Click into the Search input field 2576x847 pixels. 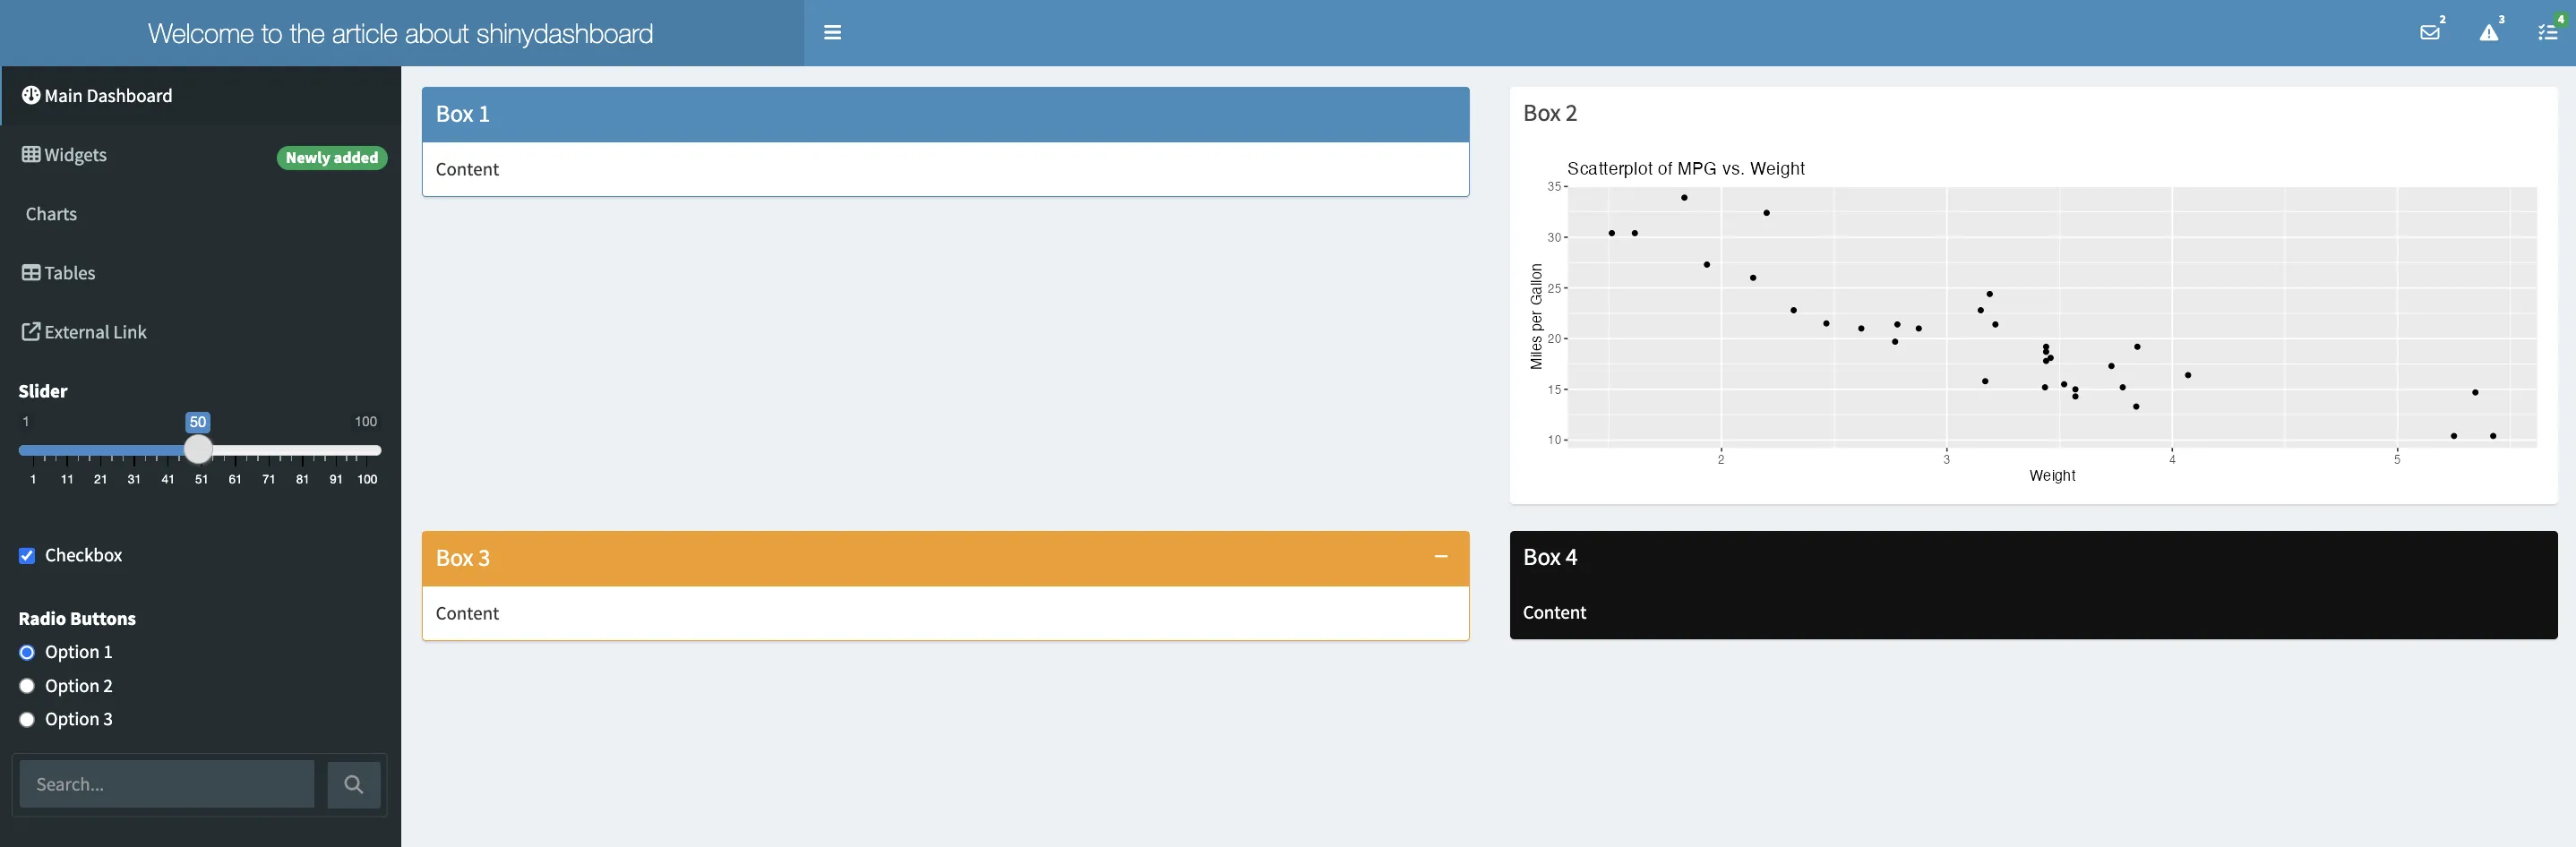[x=166, y=785]
